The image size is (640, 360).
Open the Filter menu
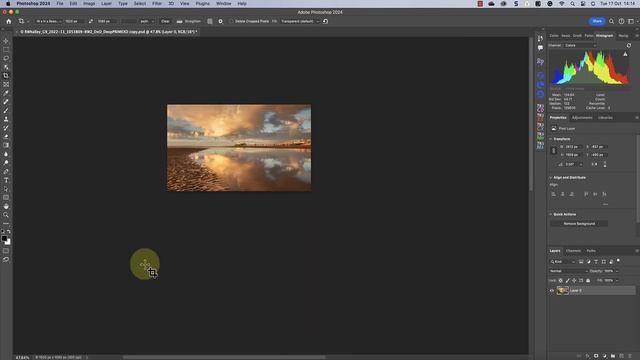157,4
